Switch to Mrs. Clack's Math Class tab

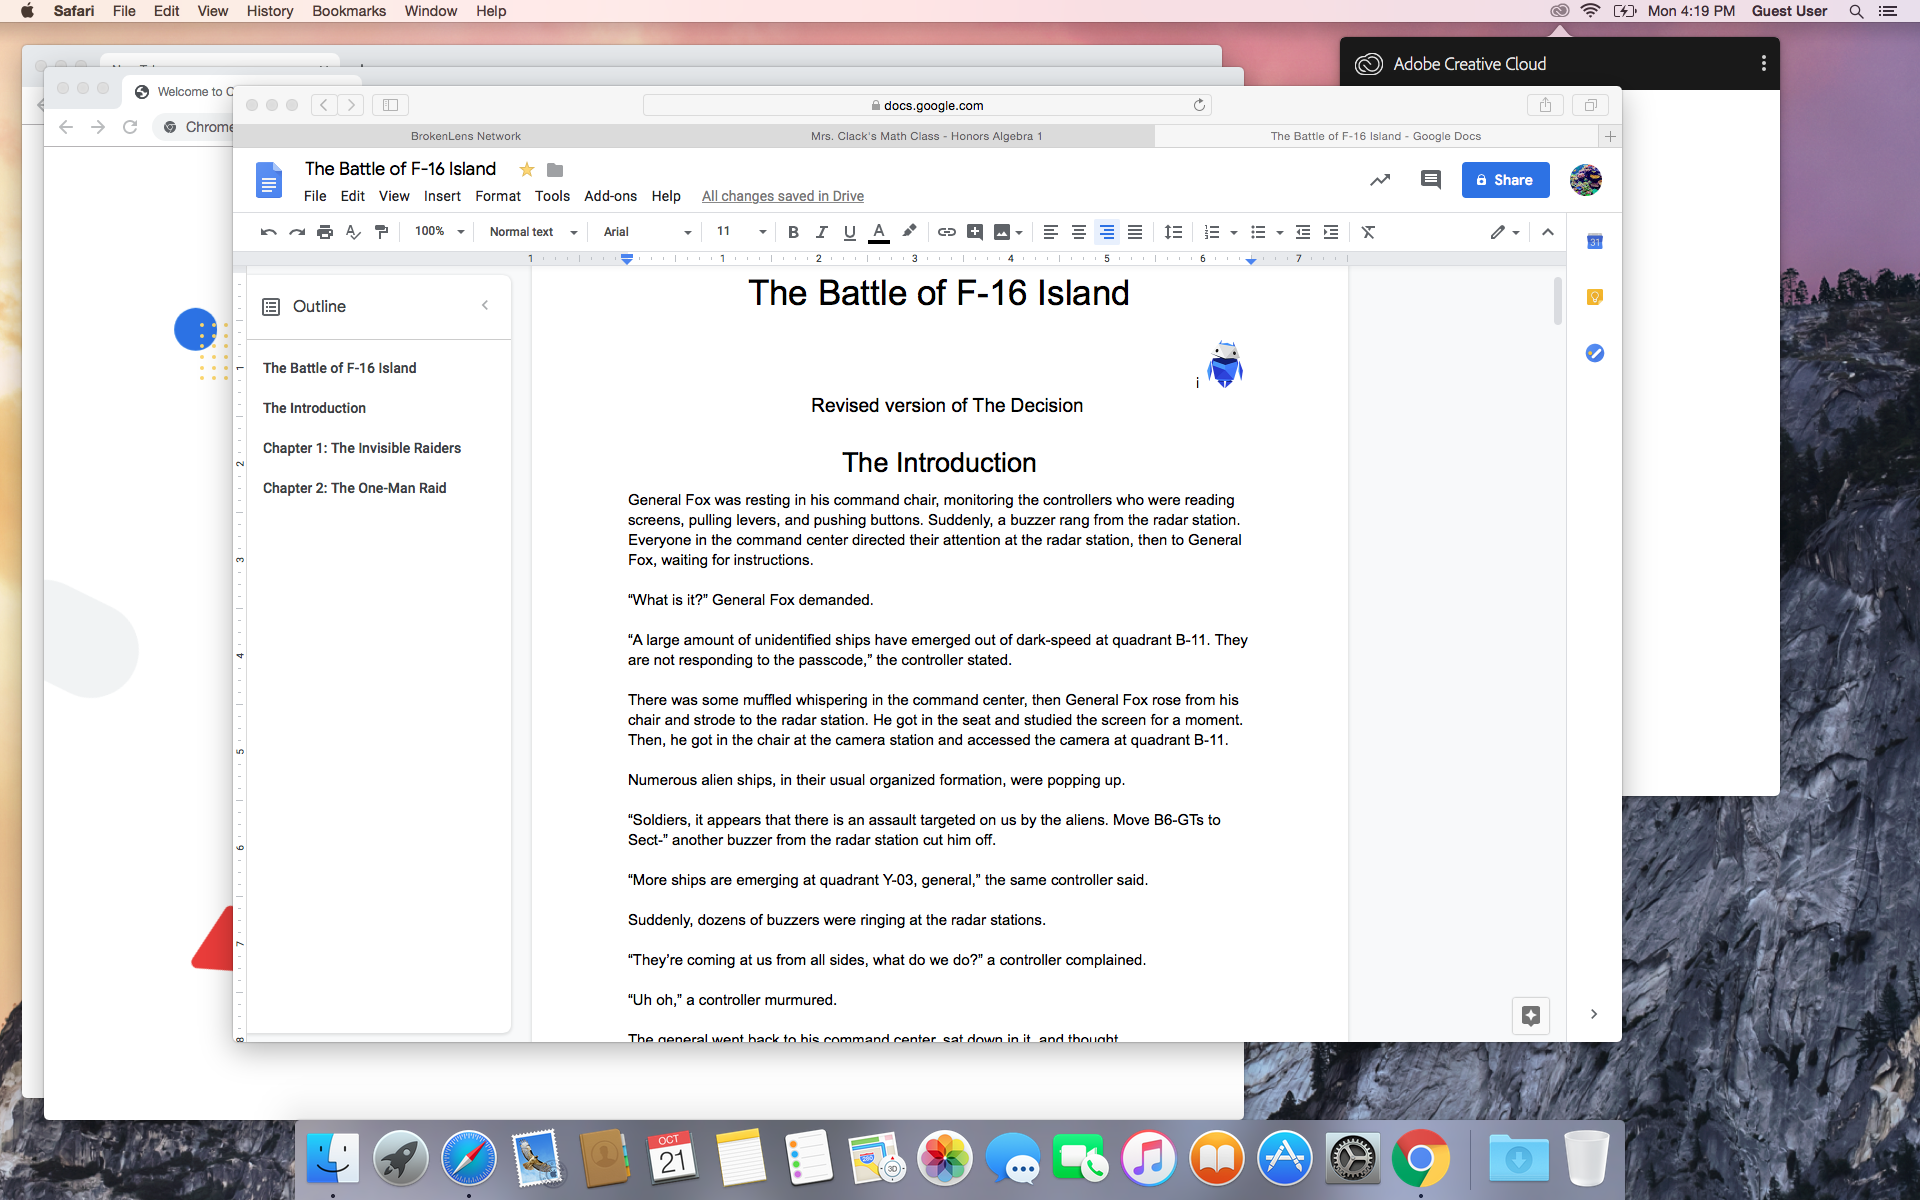pyautogui.click(x=926, y=136)
